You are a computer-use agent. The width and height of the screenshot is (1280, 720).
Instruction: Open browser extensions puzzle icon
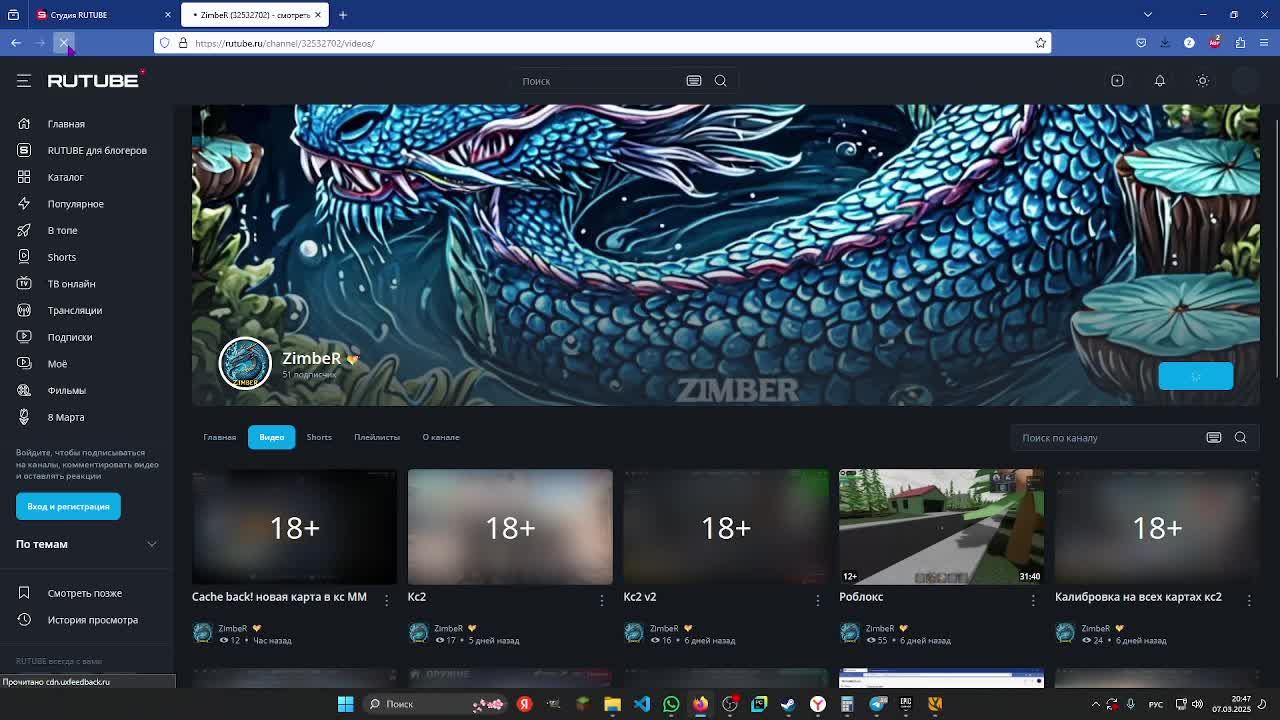click(1240, 43)
